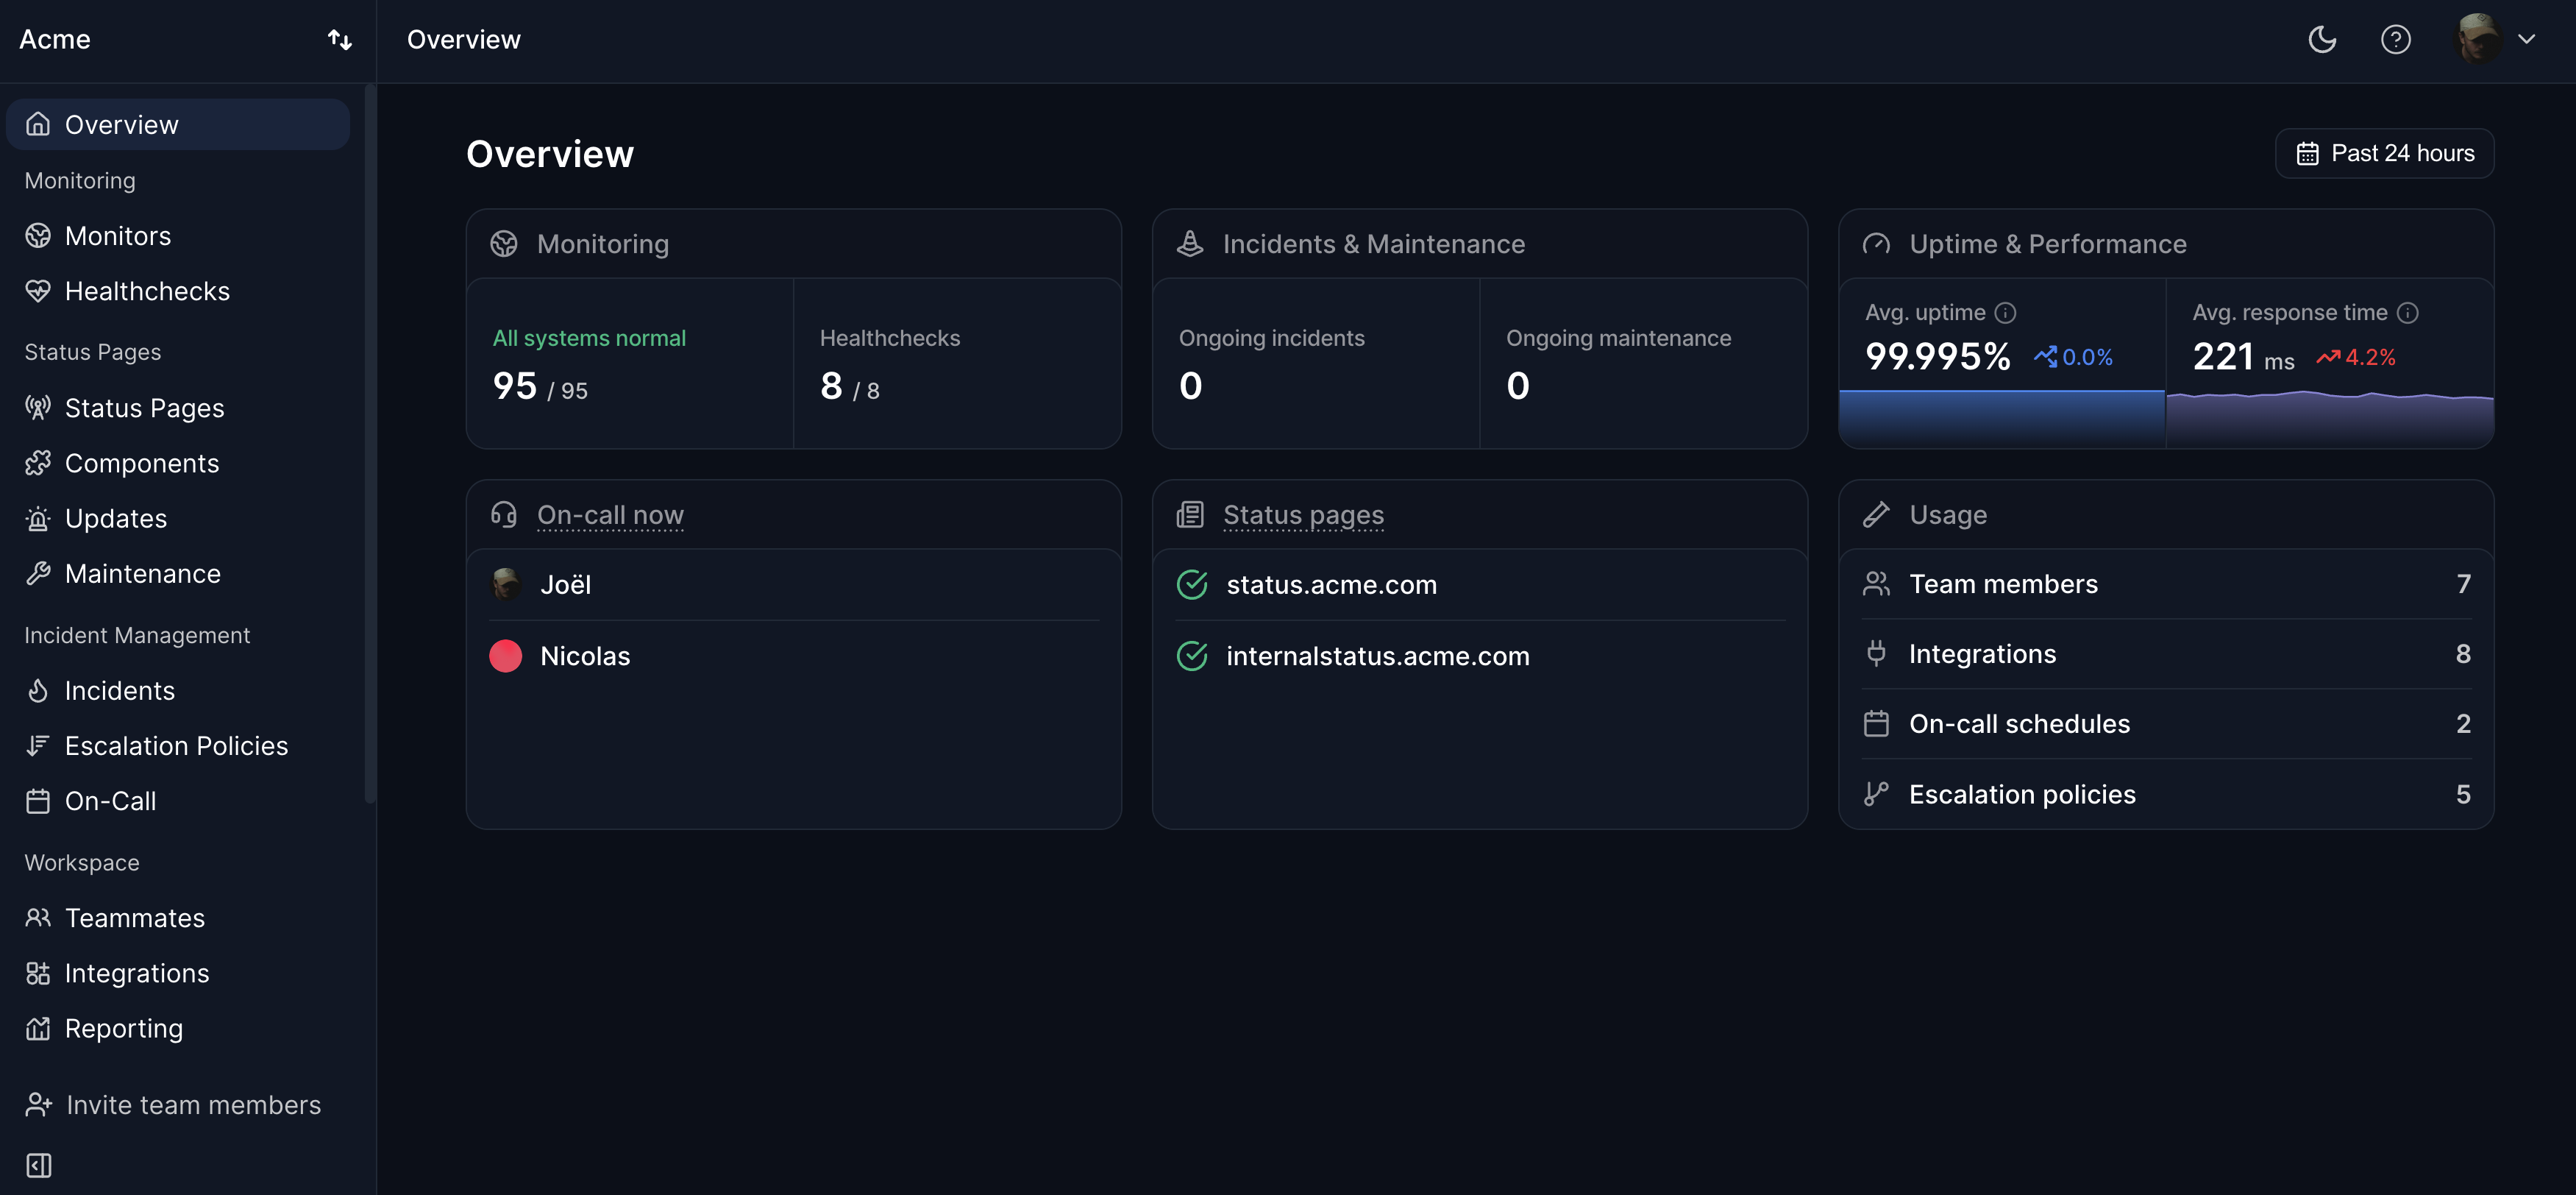Viewport: 2576px width, 1195px height.
Task: Click the On-call now headset icon
Action: 504,515
